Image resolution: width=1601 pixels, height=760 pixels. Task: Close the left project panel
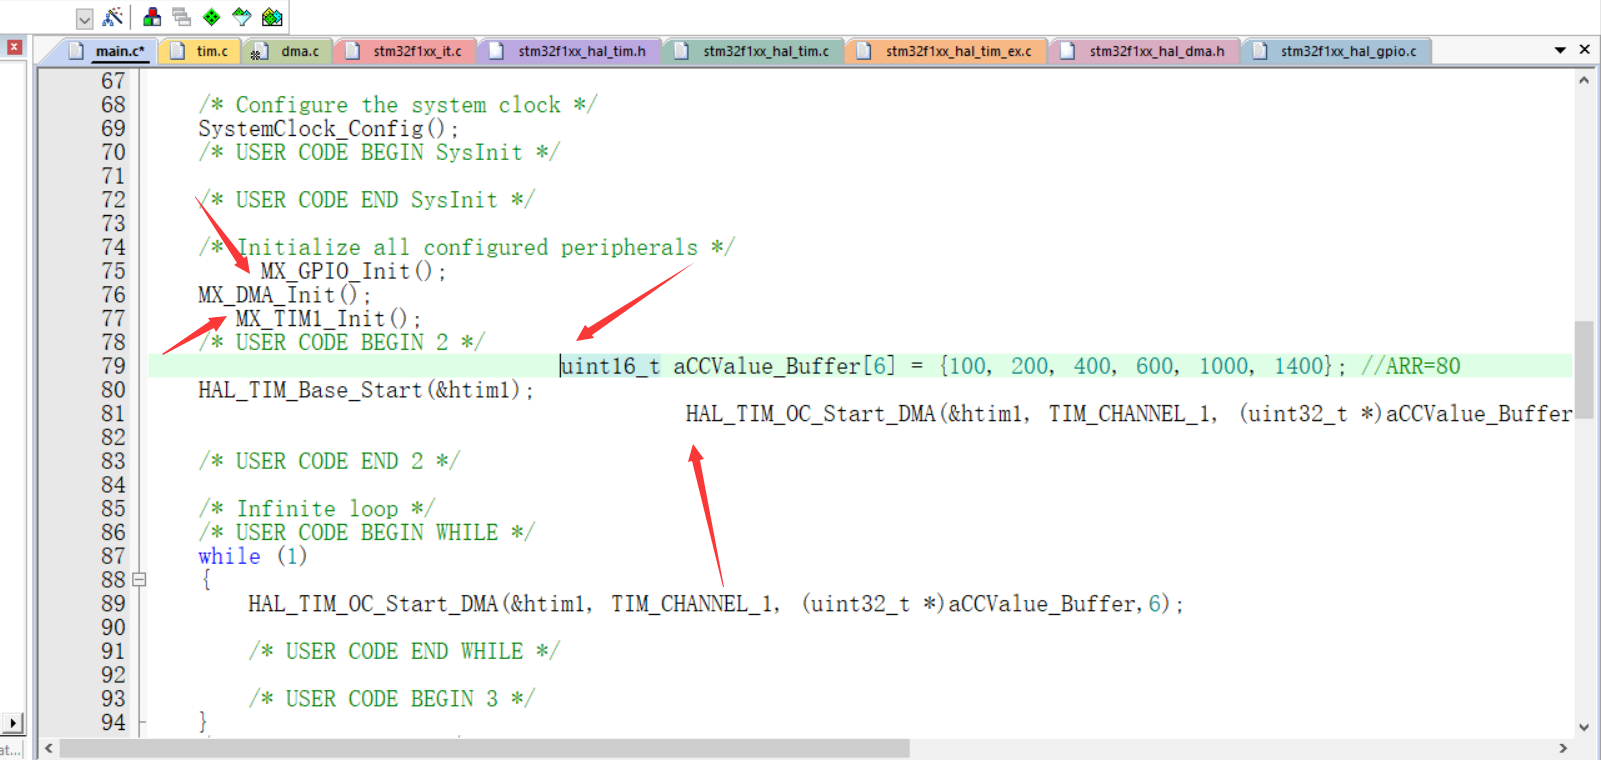pyautogui.click(x=14, y=47)
